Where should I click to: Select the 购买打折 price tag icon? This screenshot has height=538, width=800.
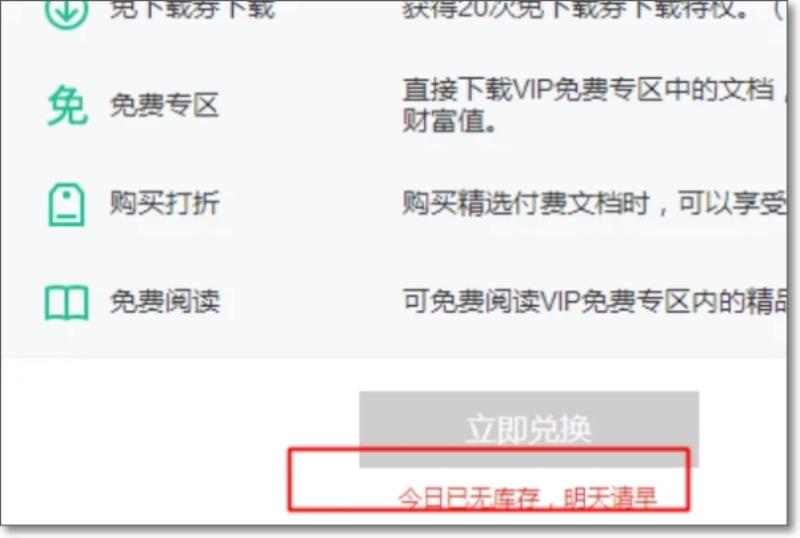(66, 205)
